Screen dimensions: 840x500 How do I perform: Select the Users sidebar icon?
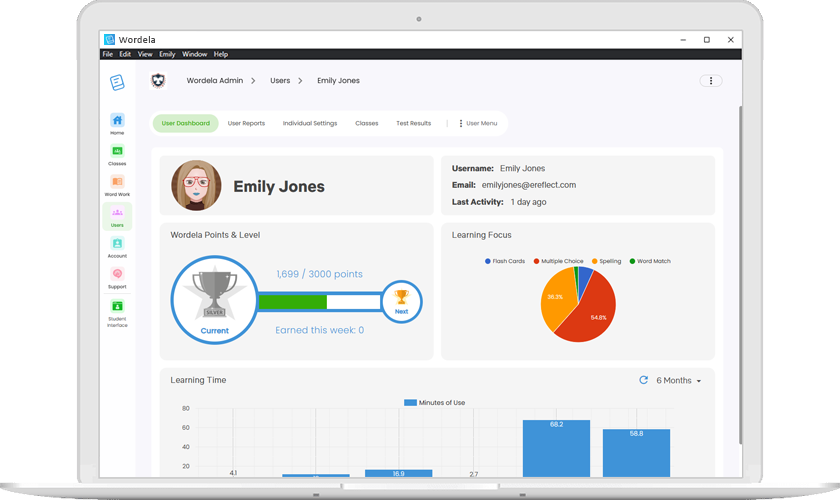117,217
